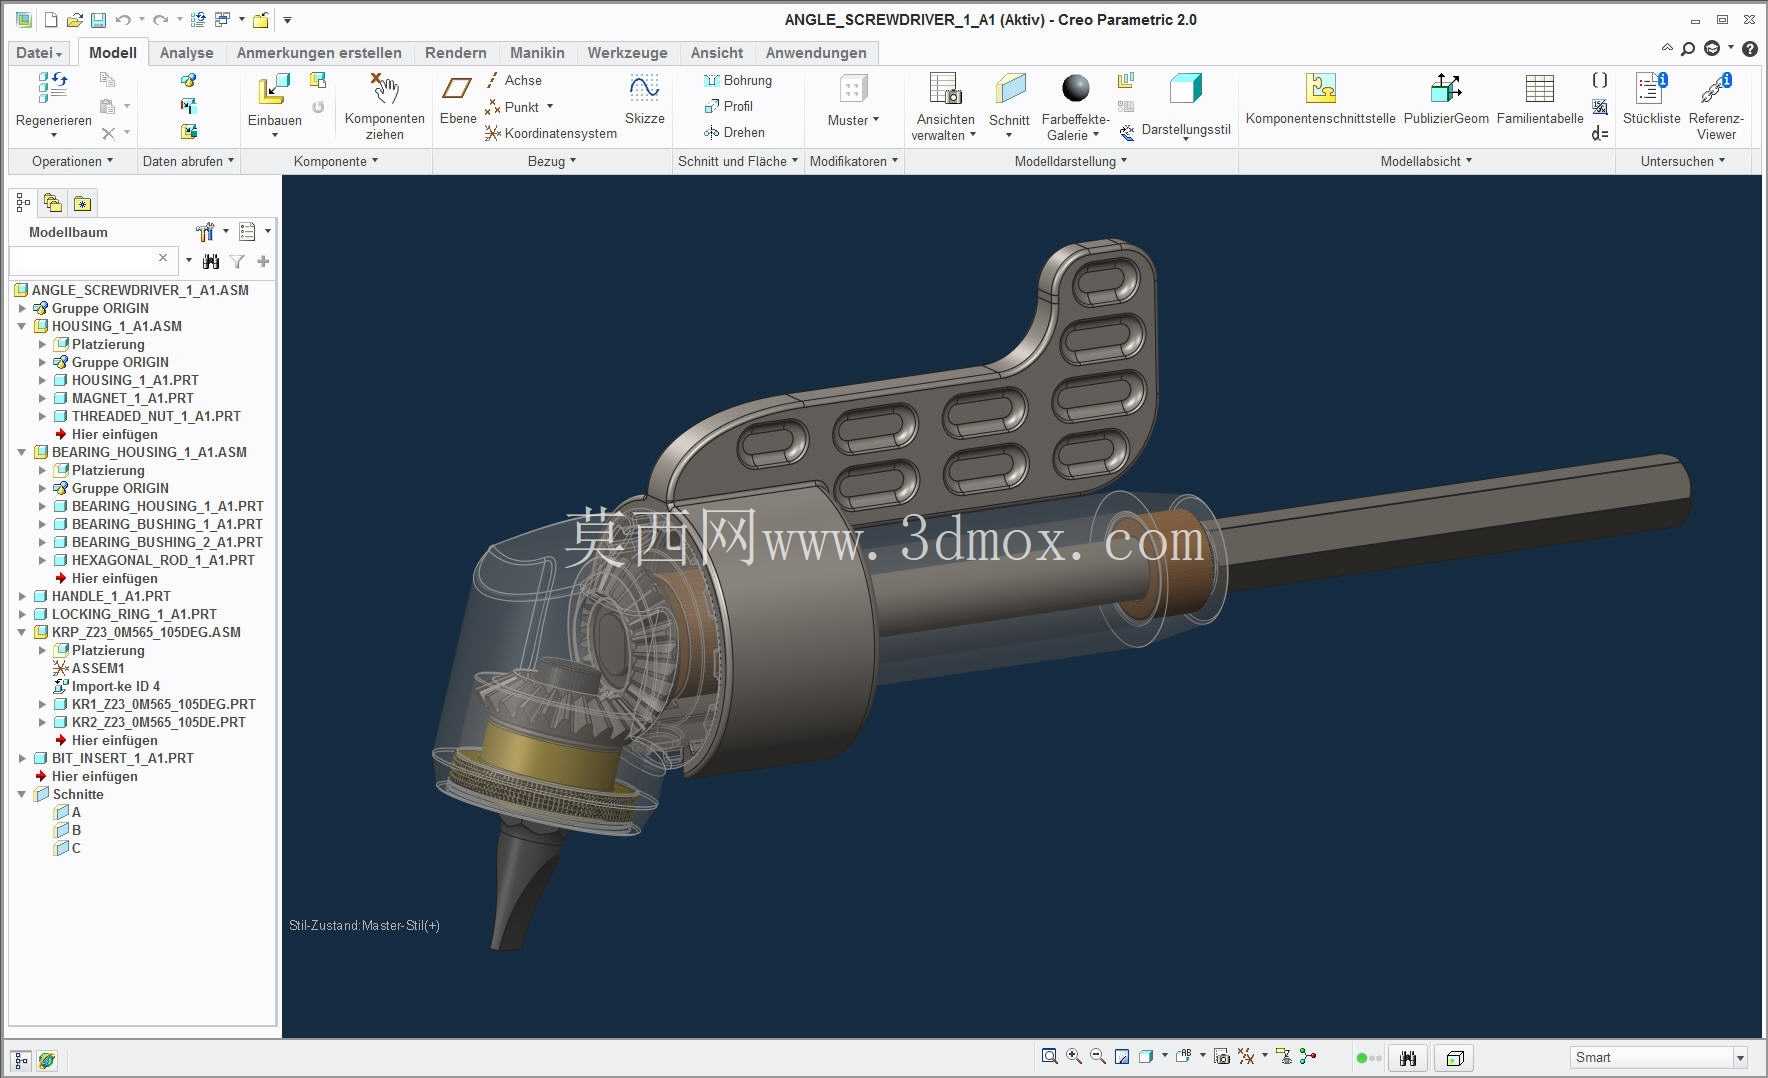
Task: Switch to the Werkzeuge tab
Action: pos(627,53)
